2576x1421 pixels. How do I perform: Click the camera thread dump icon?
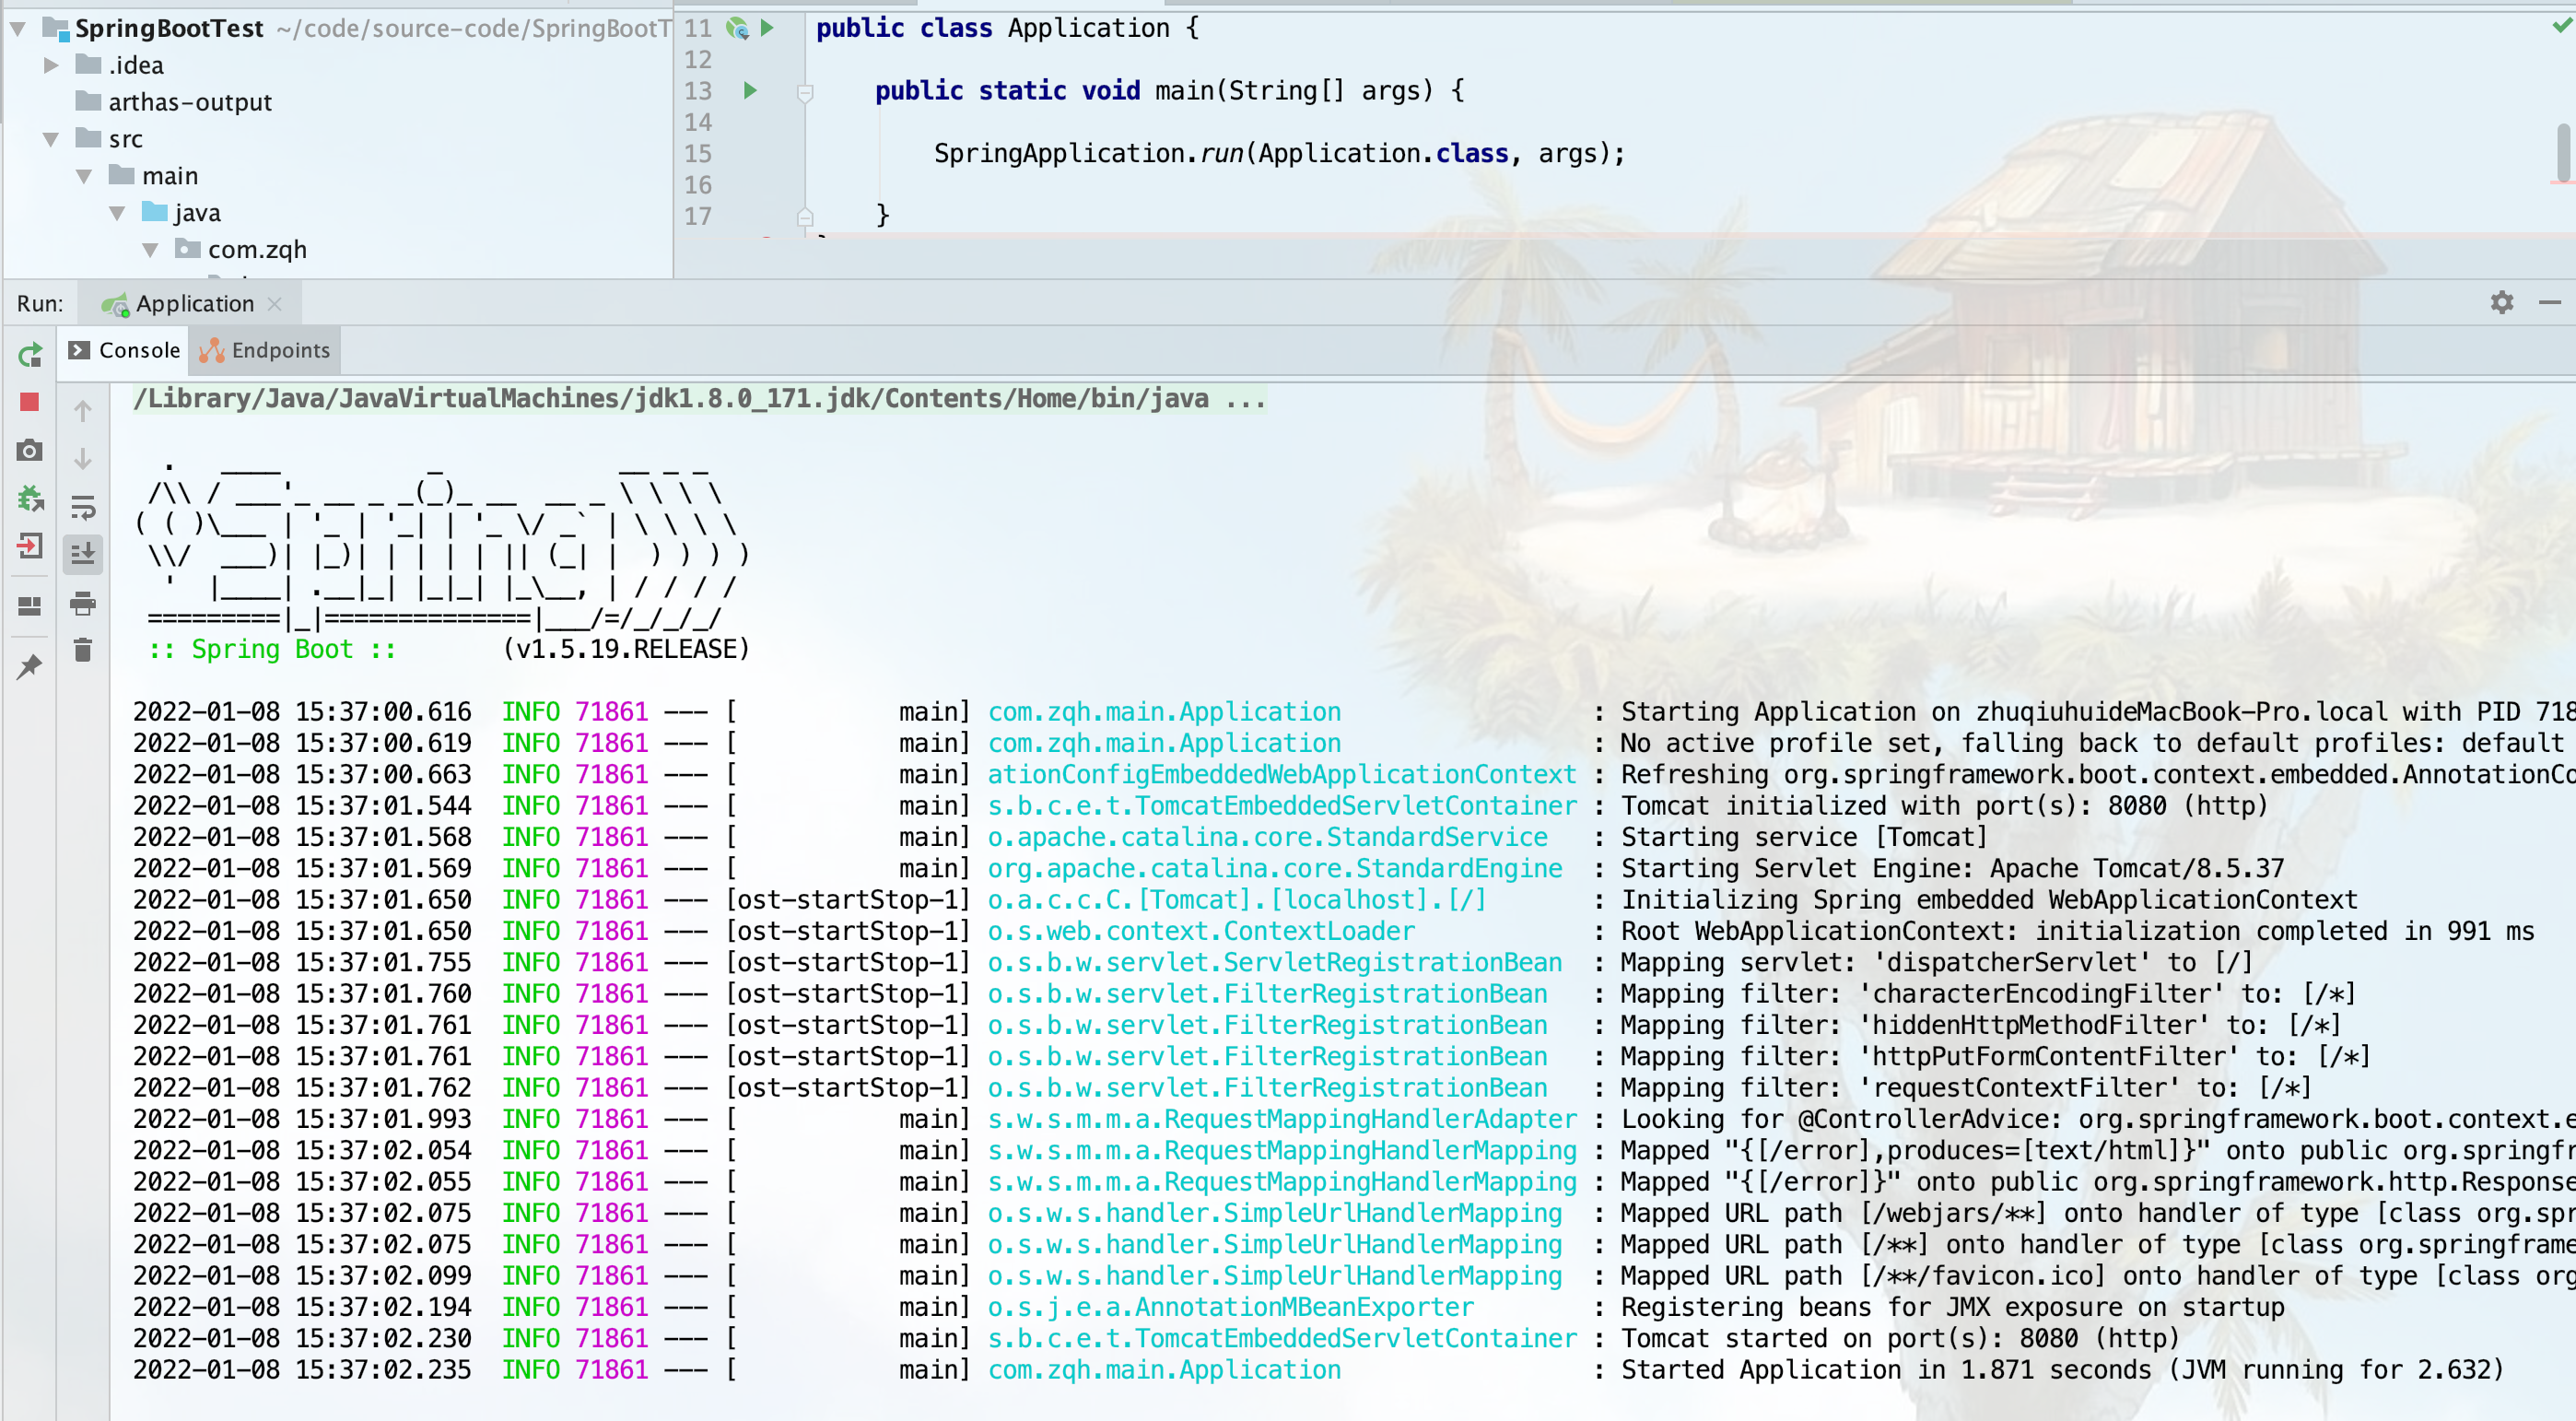pyautogui.click(x=29, y=451)
